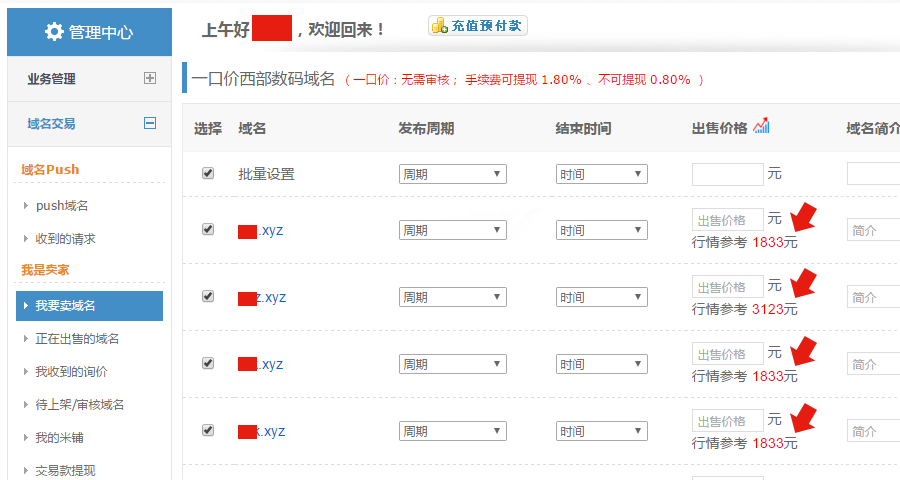
Task: Click the gear icon beside 管理中心
Action: (x=54, y=31)
